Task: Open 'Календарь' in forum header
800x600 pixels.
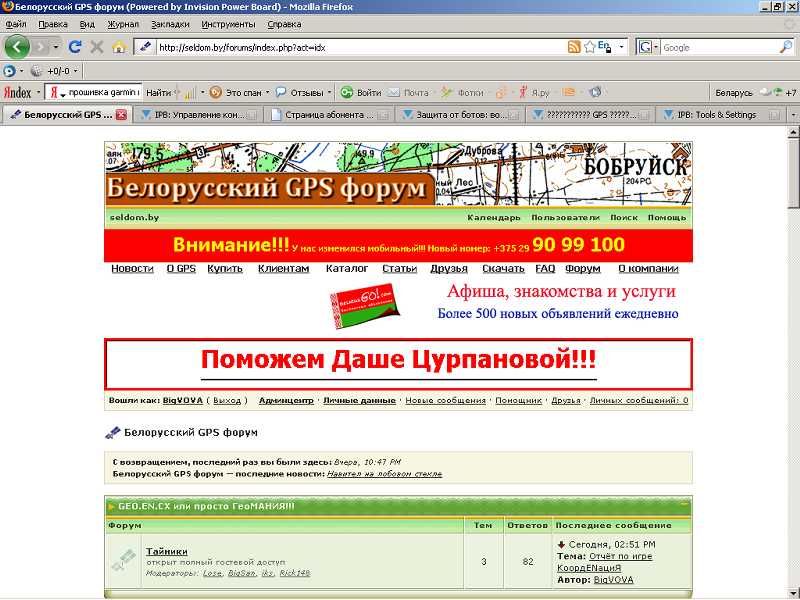Action: point(494,217)
